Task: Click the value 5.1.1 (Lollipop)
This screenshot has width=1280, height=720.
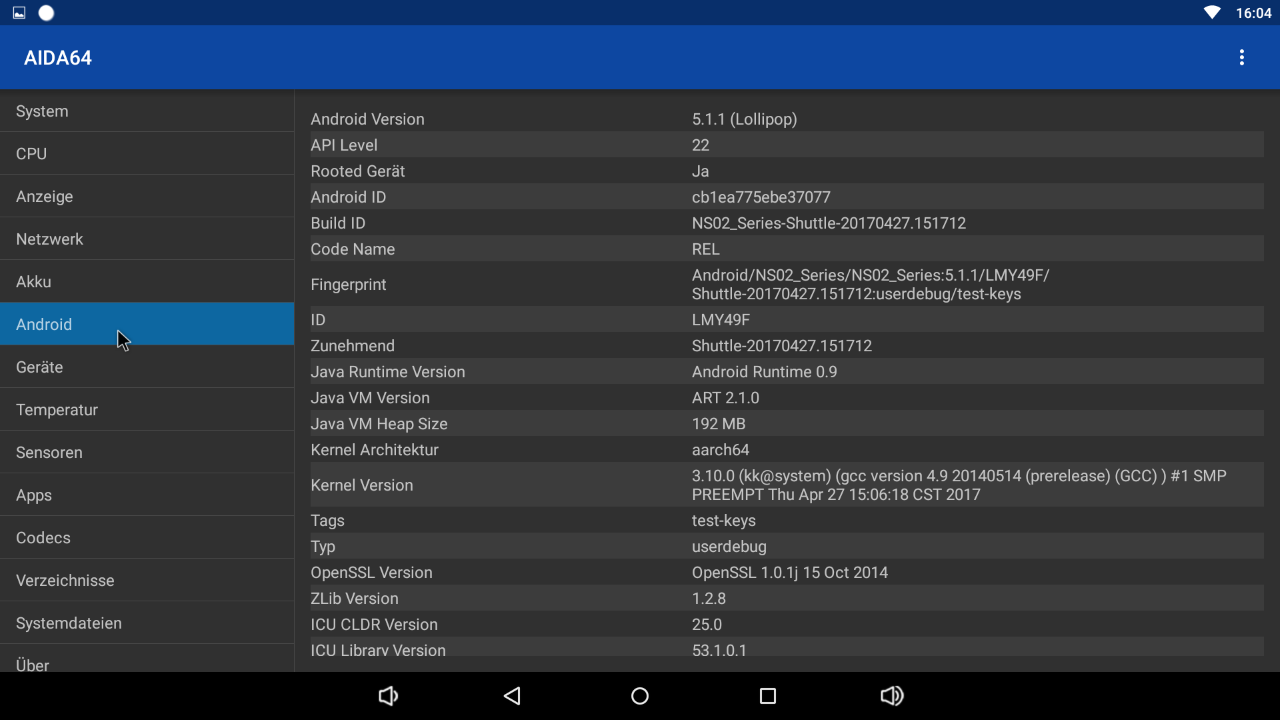Action: [x=744, y=119]
